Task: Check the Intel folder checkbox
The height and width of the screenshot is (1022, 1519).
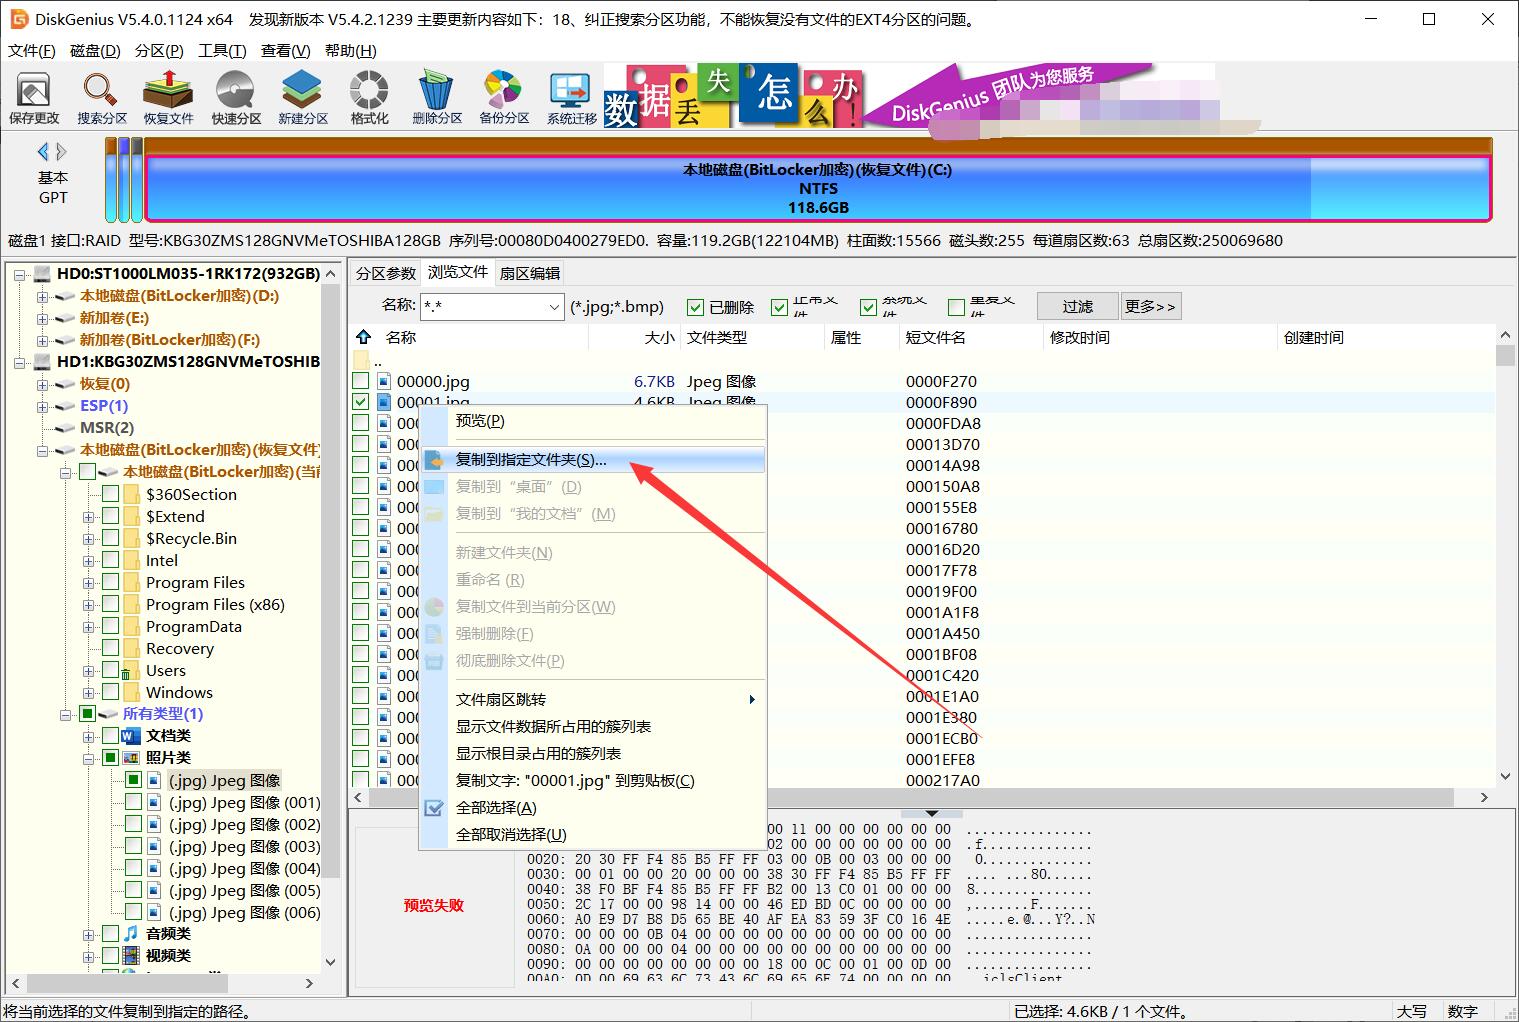Action: tap(111, 560)
